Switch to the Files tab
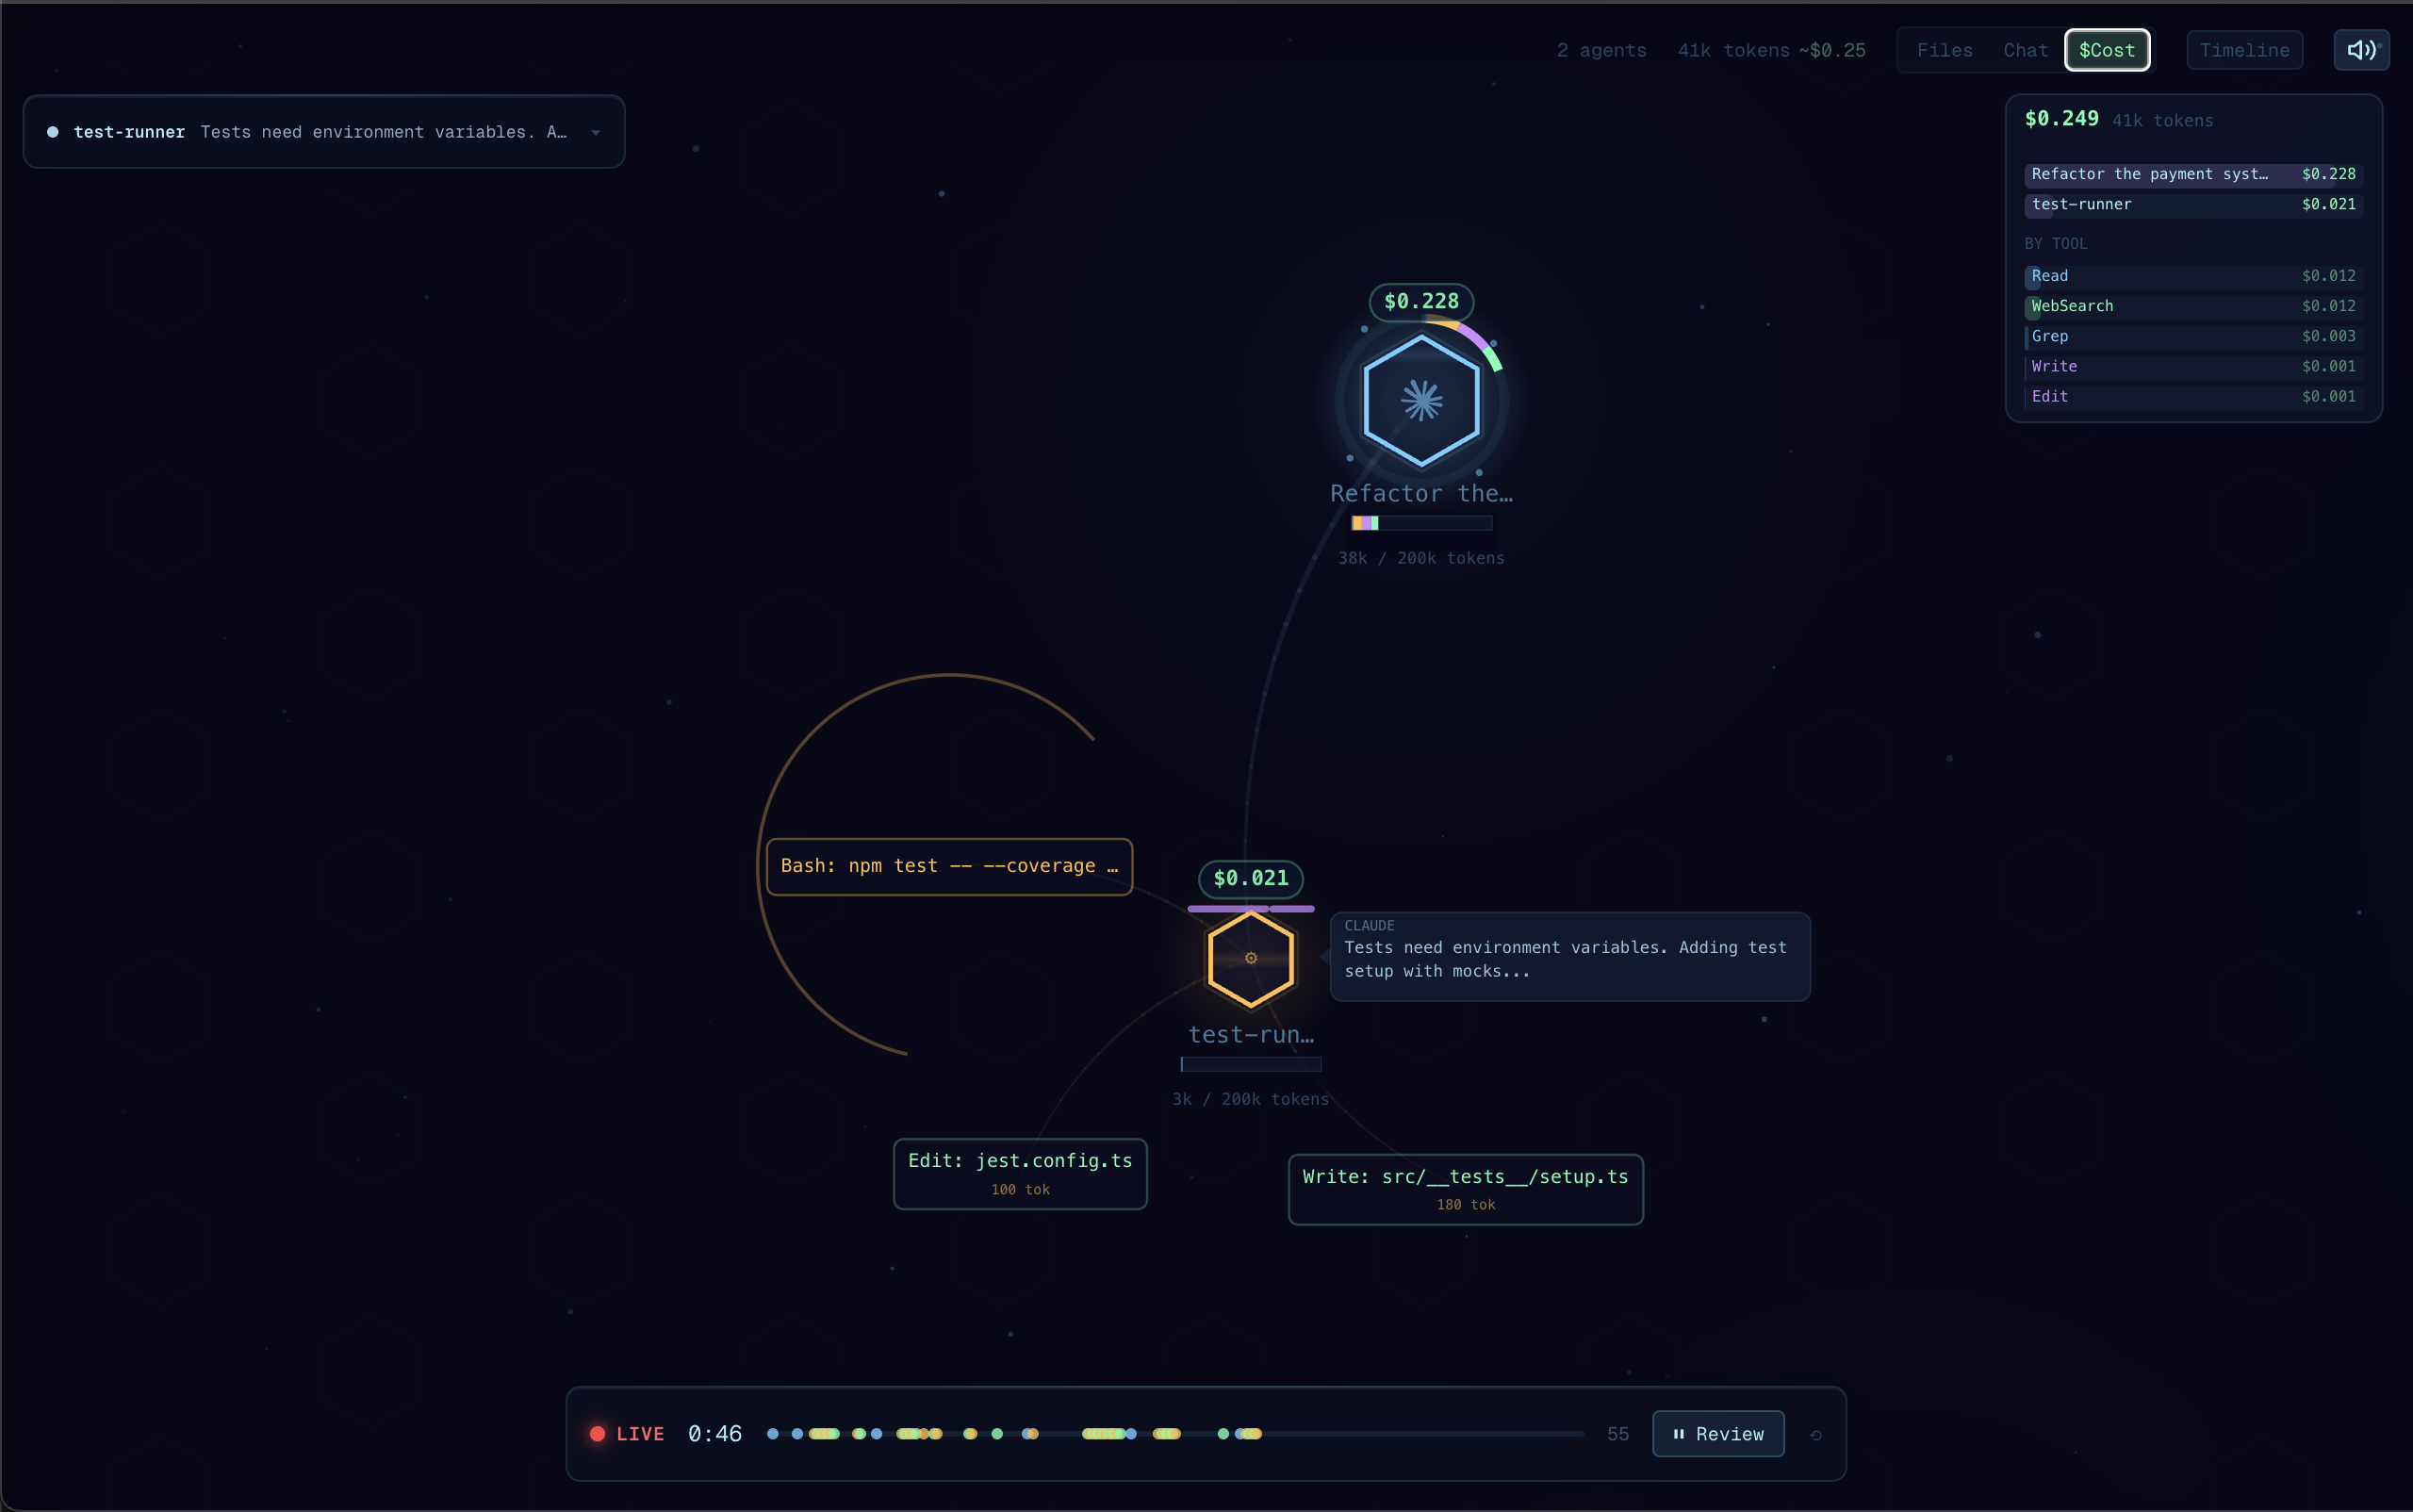This screenshot has width=2413, height=1512. [1943, 50]
